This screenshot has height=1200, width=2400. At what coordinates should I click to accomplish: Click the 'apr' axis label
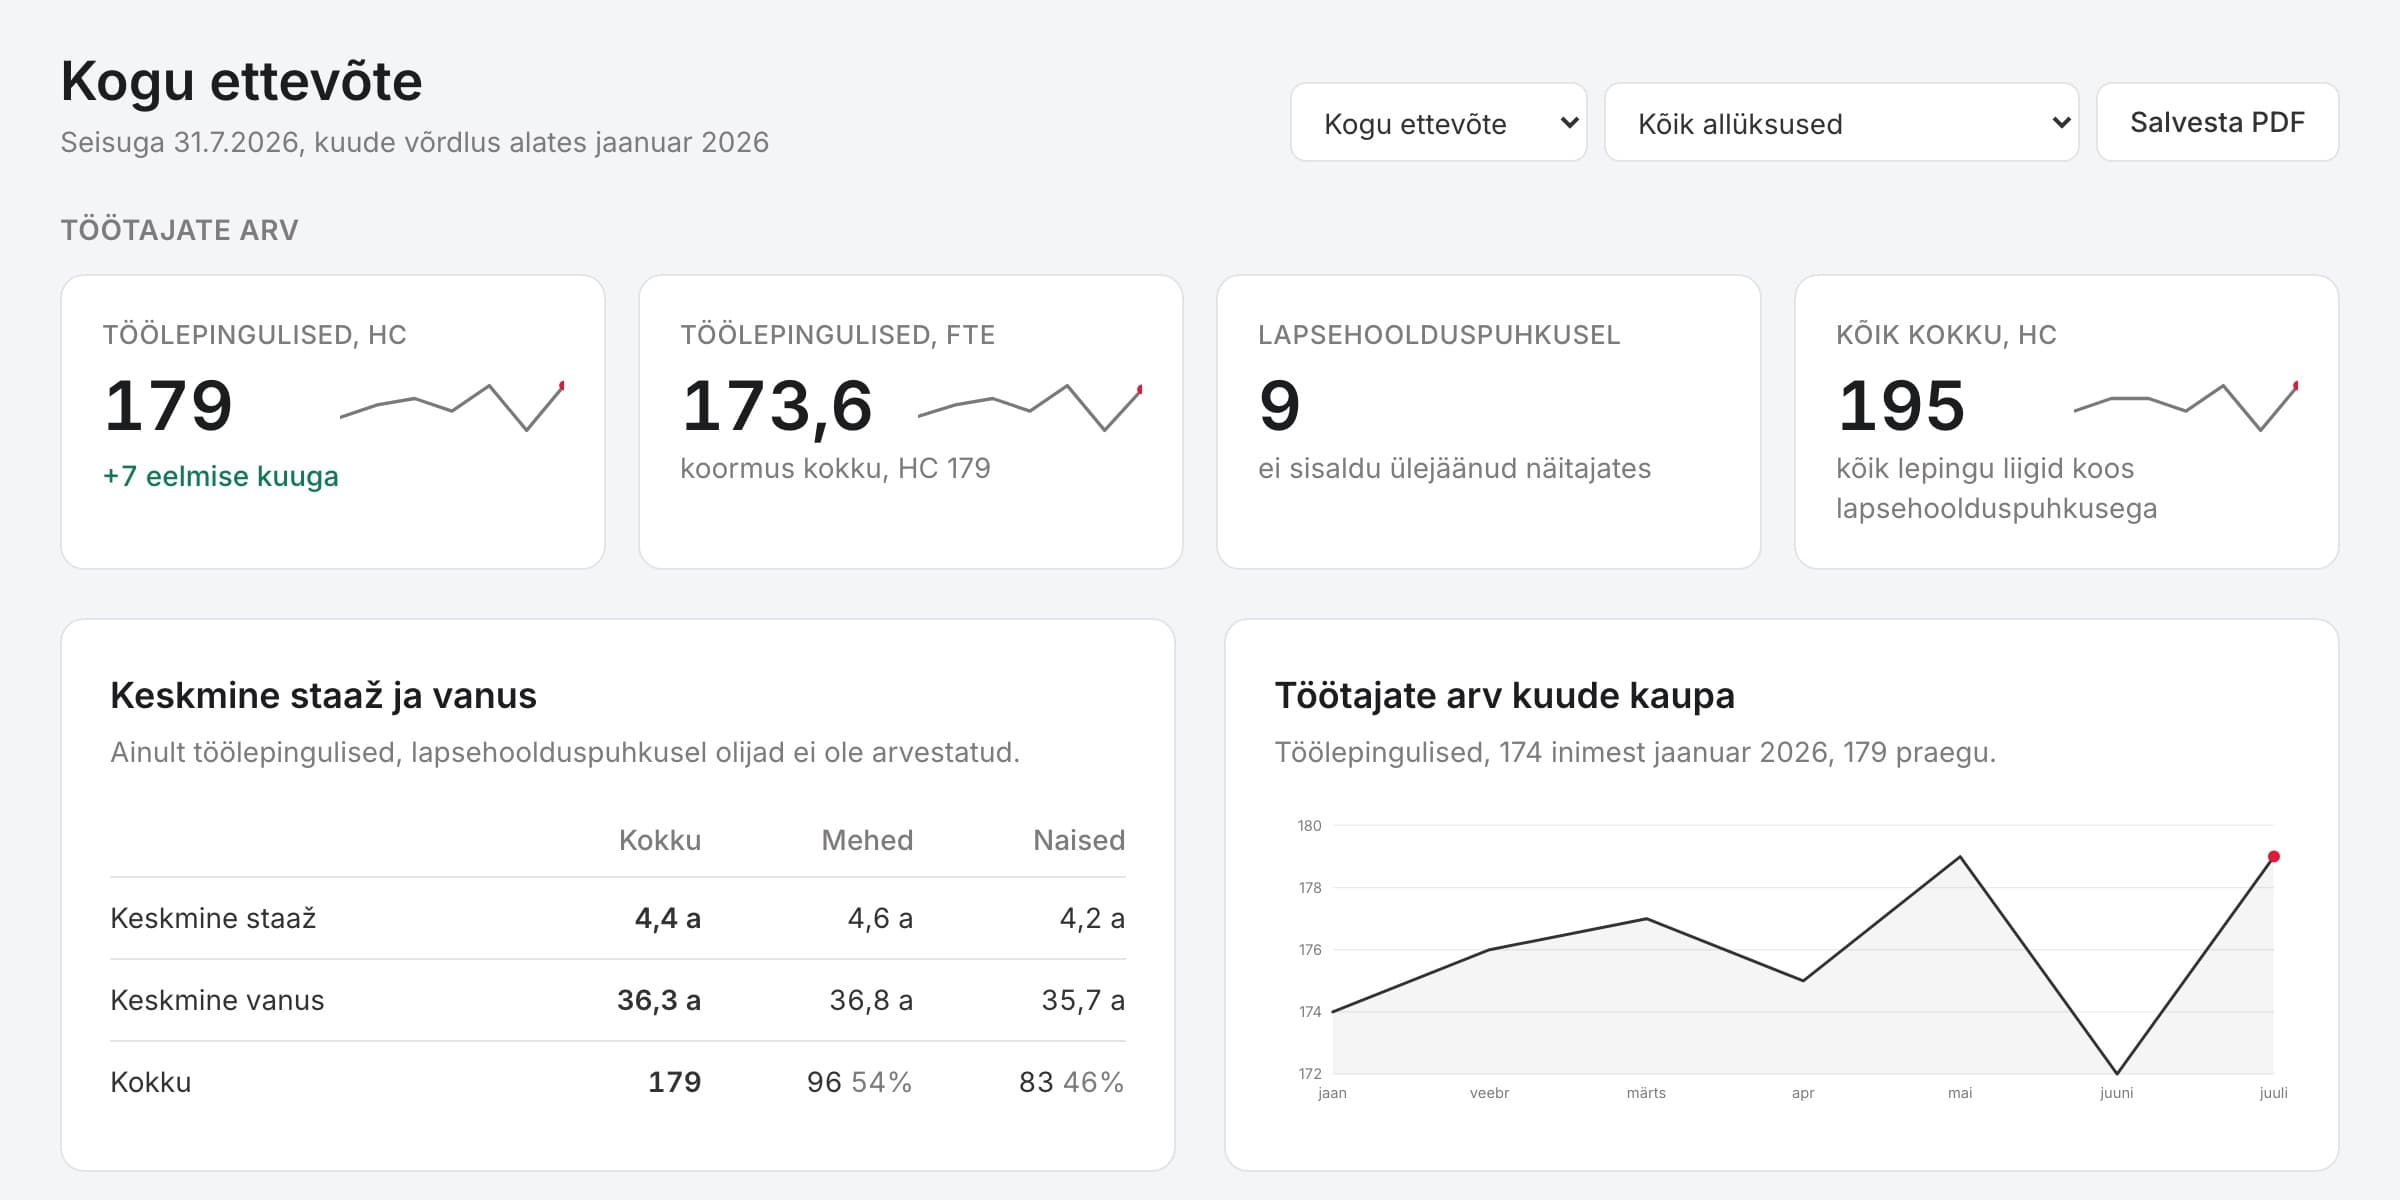[1803, 1093]
